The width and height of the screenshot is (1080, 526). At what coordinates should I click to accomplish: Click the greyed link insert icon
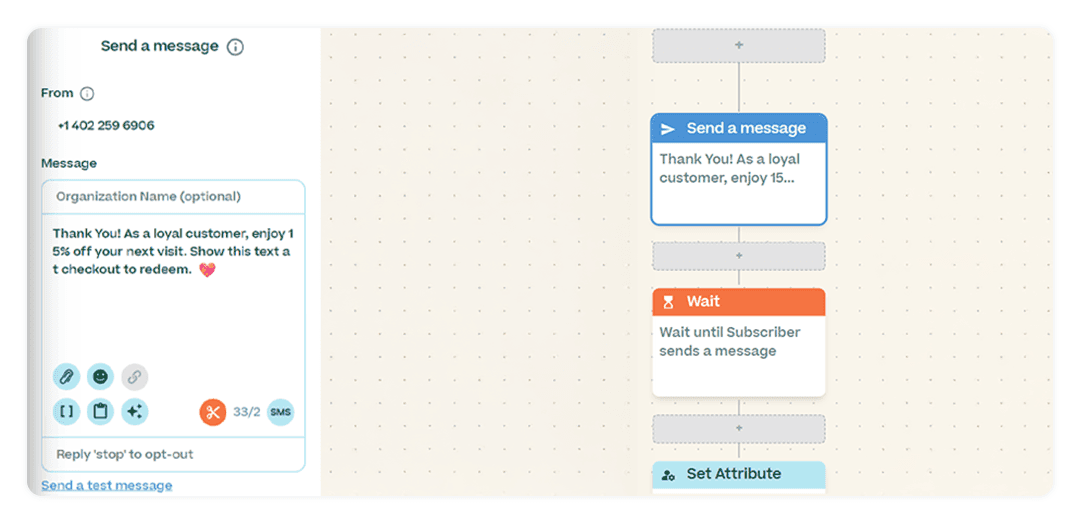pyautogui.click(x=135, y=377)
